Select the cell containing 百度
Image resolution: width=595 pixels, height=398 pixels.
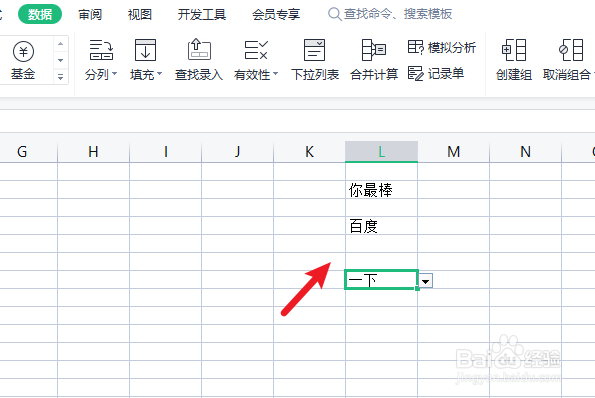tap(381, 225)
